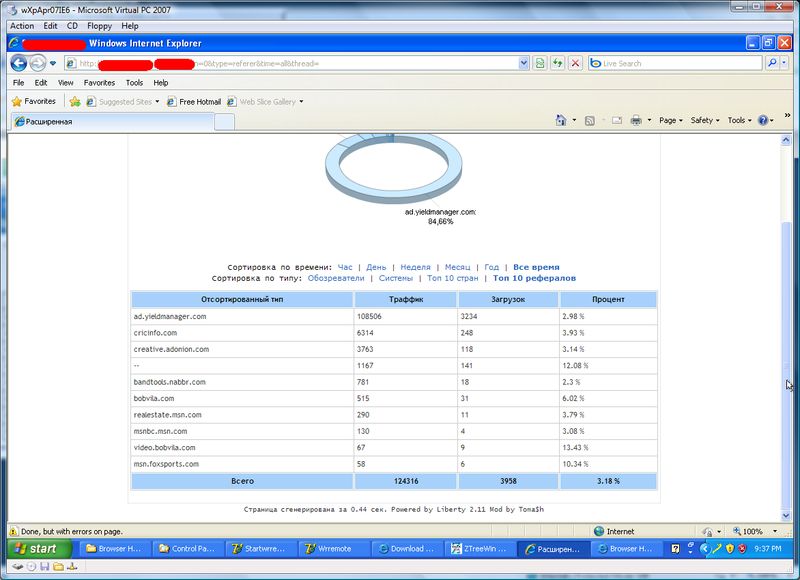Switch to ZTreeWin taskbar item

tap(479, 549)
